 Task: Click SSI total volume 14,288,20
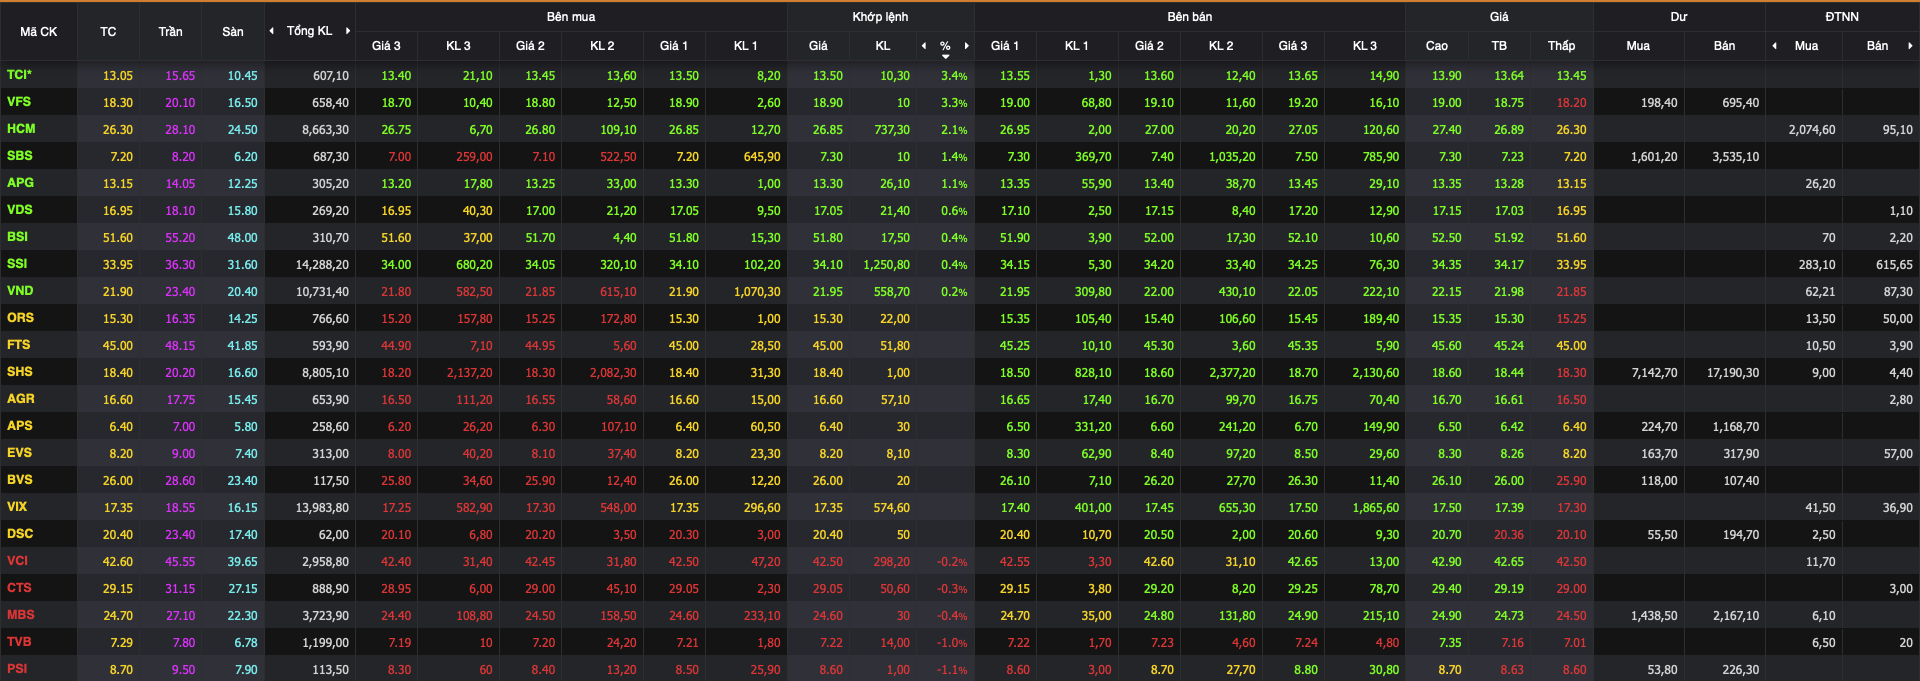coord(322,265)
